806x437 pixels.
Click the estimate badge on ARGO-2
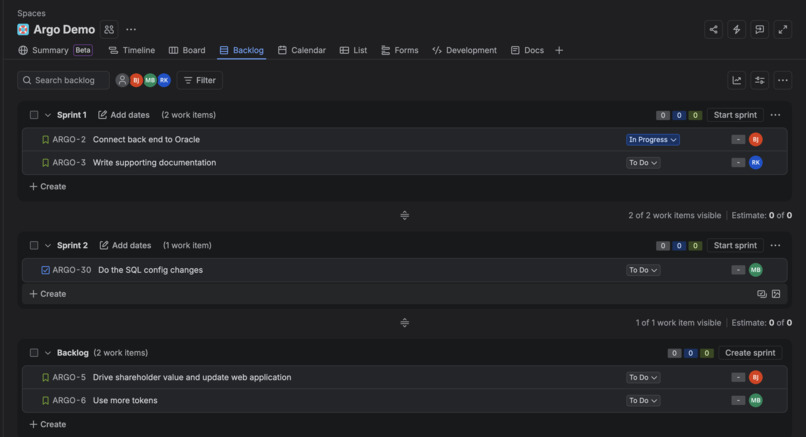tap(738, 139)
